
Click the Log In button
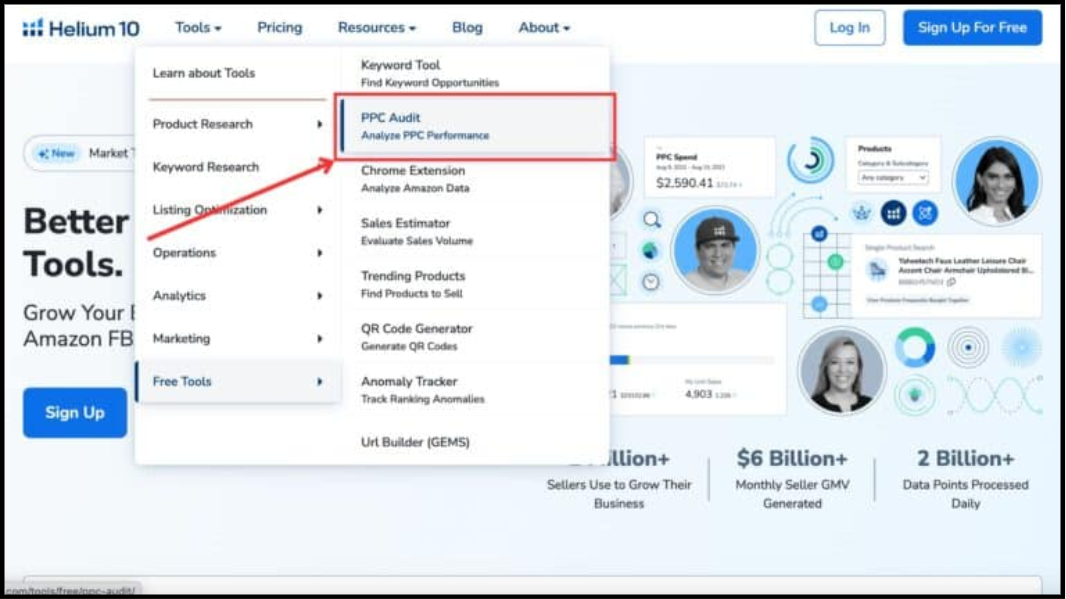click(x=849, y=28)
